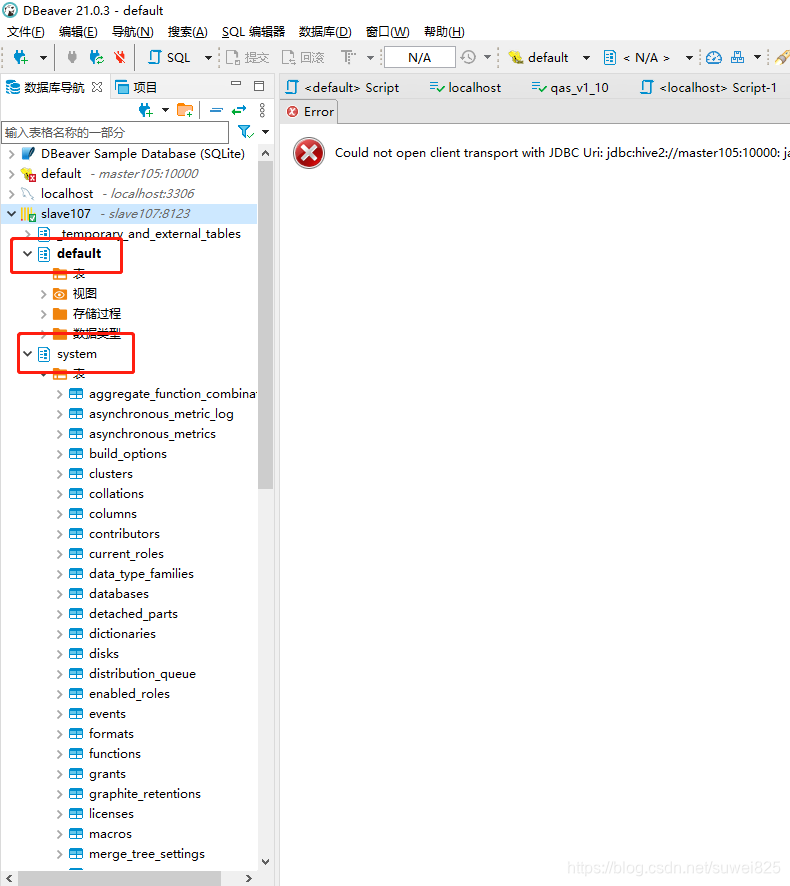Open the 文件(F) menu
Image resolution: width=790 pixels, height=886 pixels.
coord(25,32)
